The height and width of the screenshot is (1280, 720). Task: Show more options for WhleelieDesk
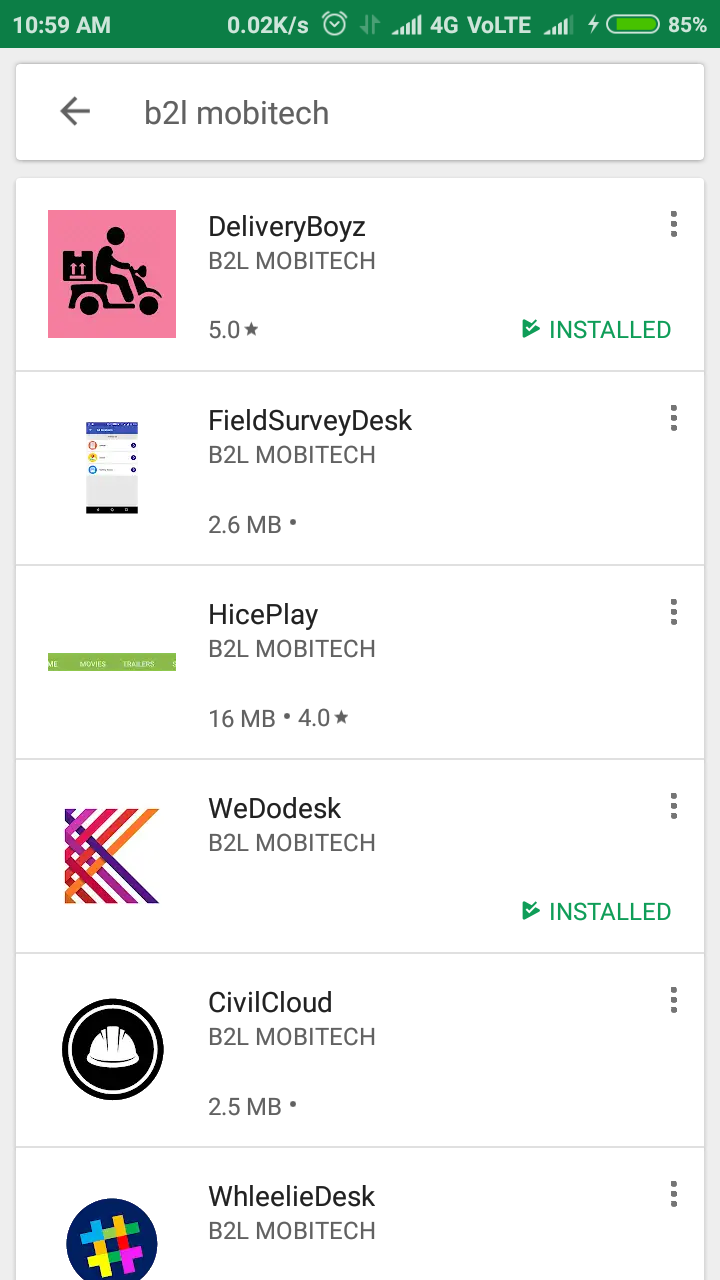point(673,1194)
